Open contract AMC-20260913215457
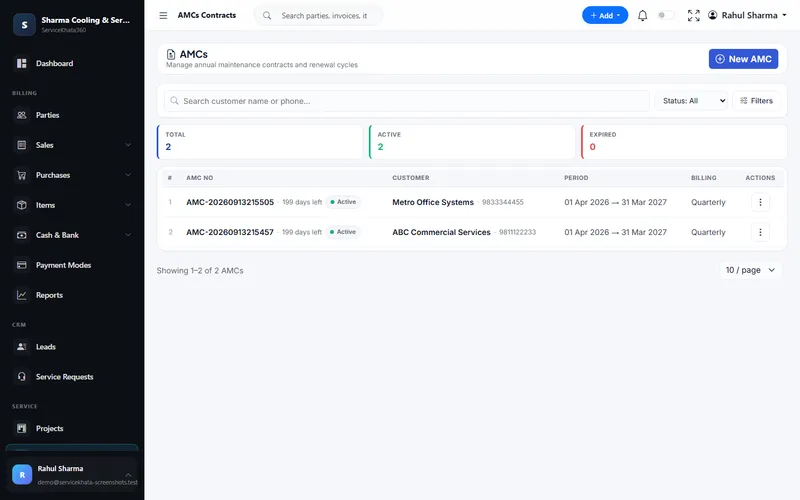This screenshot has height=500, width=800. click(x=230, y=232)
